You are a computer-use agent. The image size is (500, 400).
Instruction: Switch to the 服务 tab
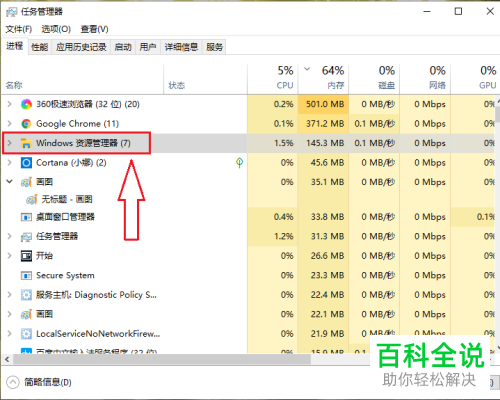(x=214, y=47)
